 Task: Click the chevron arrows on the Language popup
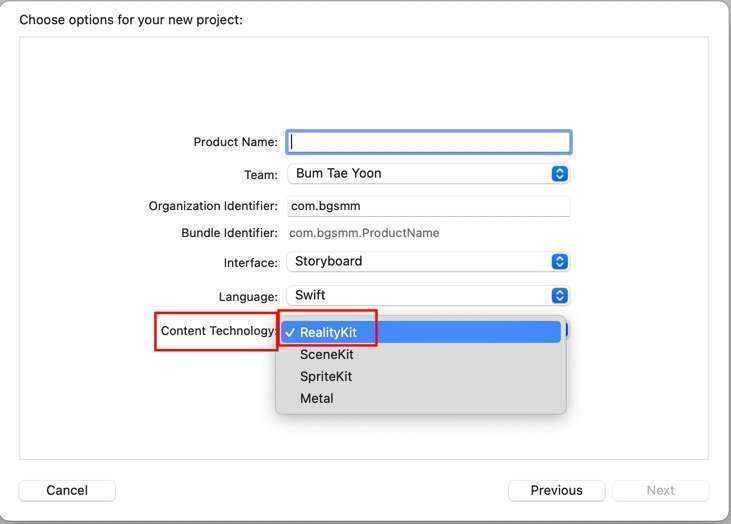pyautogui.click(x=560, y=296)
